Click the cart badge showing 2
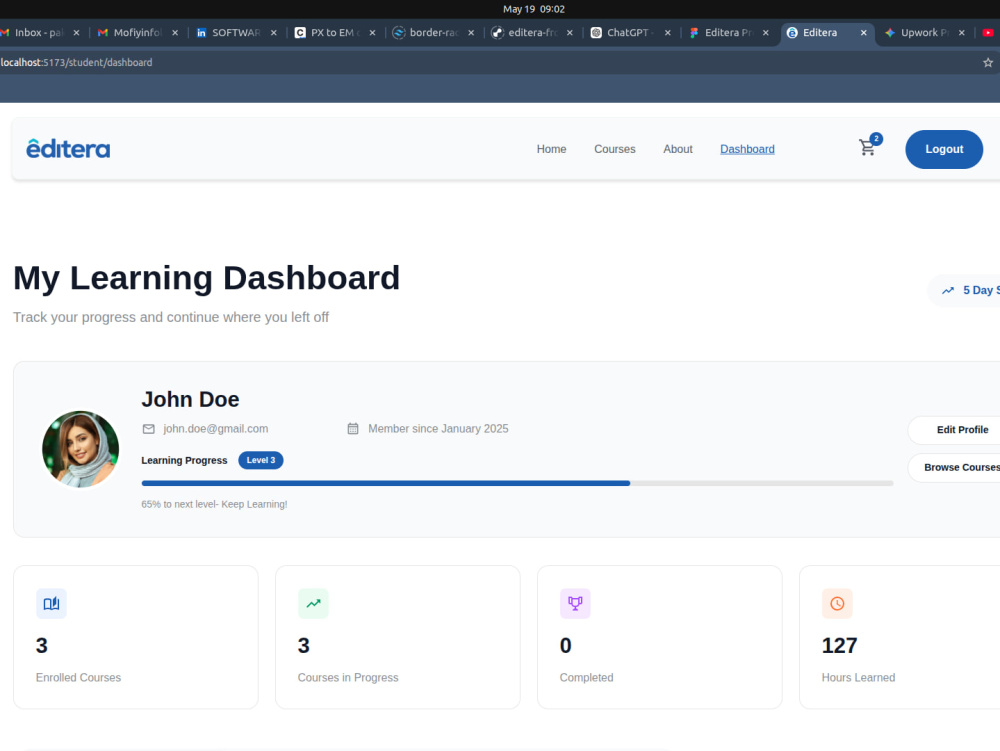This screenshot has height=751, width=1000. [876, 138]
